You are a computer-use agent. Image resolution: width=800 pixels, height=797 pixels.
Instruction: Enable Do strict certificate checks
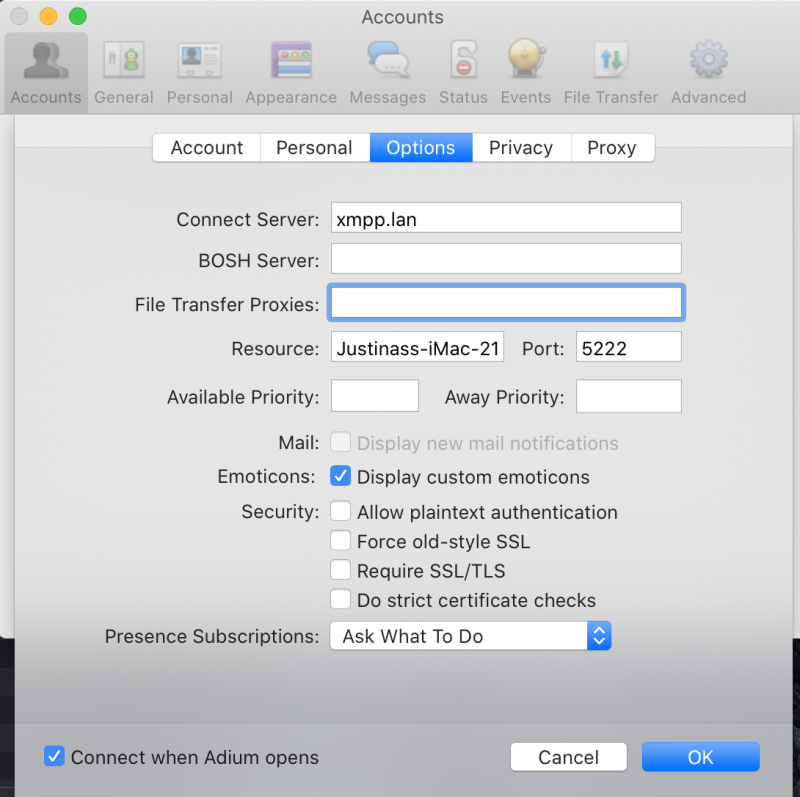pyautogui.click(x=340, y=600)
